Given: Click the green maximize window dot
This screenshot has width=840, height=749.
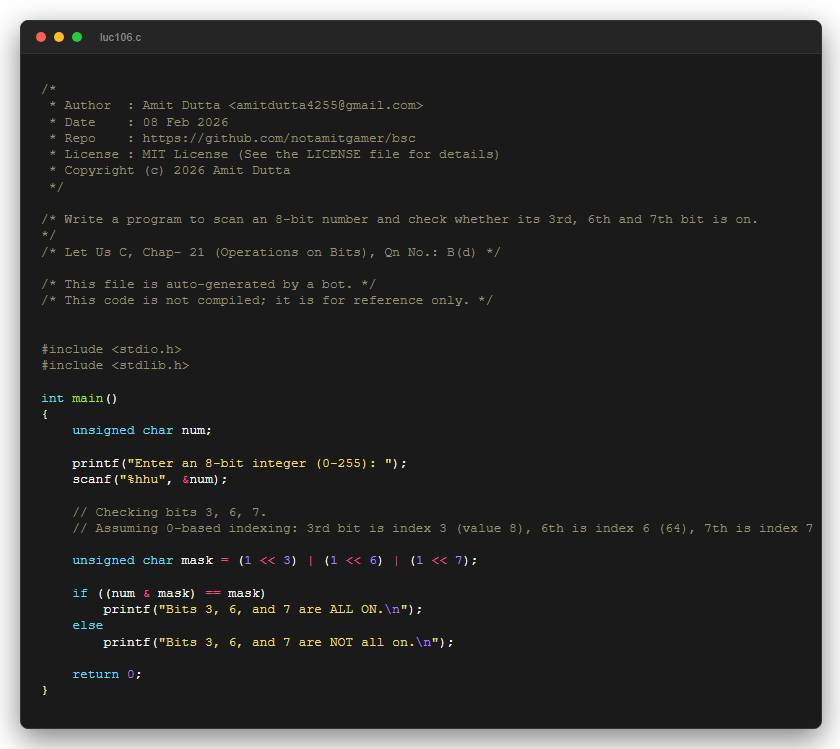Looking at the screenshot, I should click(77, 37).
